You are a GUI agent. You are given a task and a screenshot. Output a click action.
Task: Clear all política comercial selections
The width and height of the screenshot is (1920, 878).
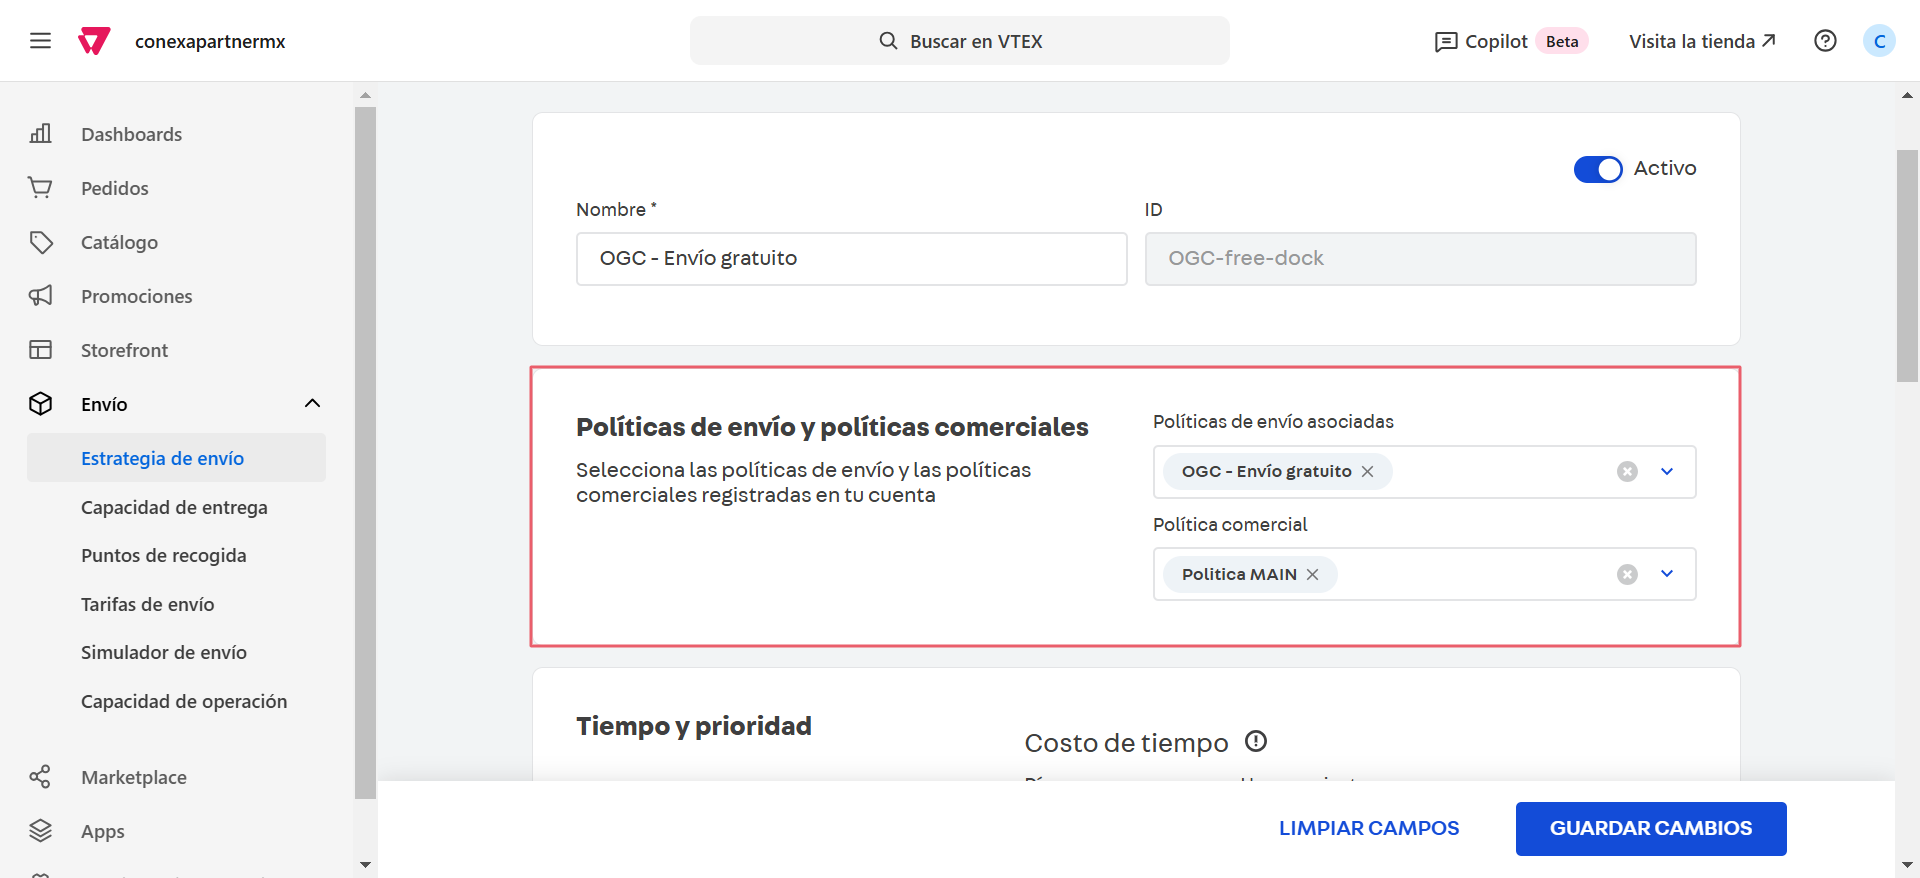(1627, 574)
